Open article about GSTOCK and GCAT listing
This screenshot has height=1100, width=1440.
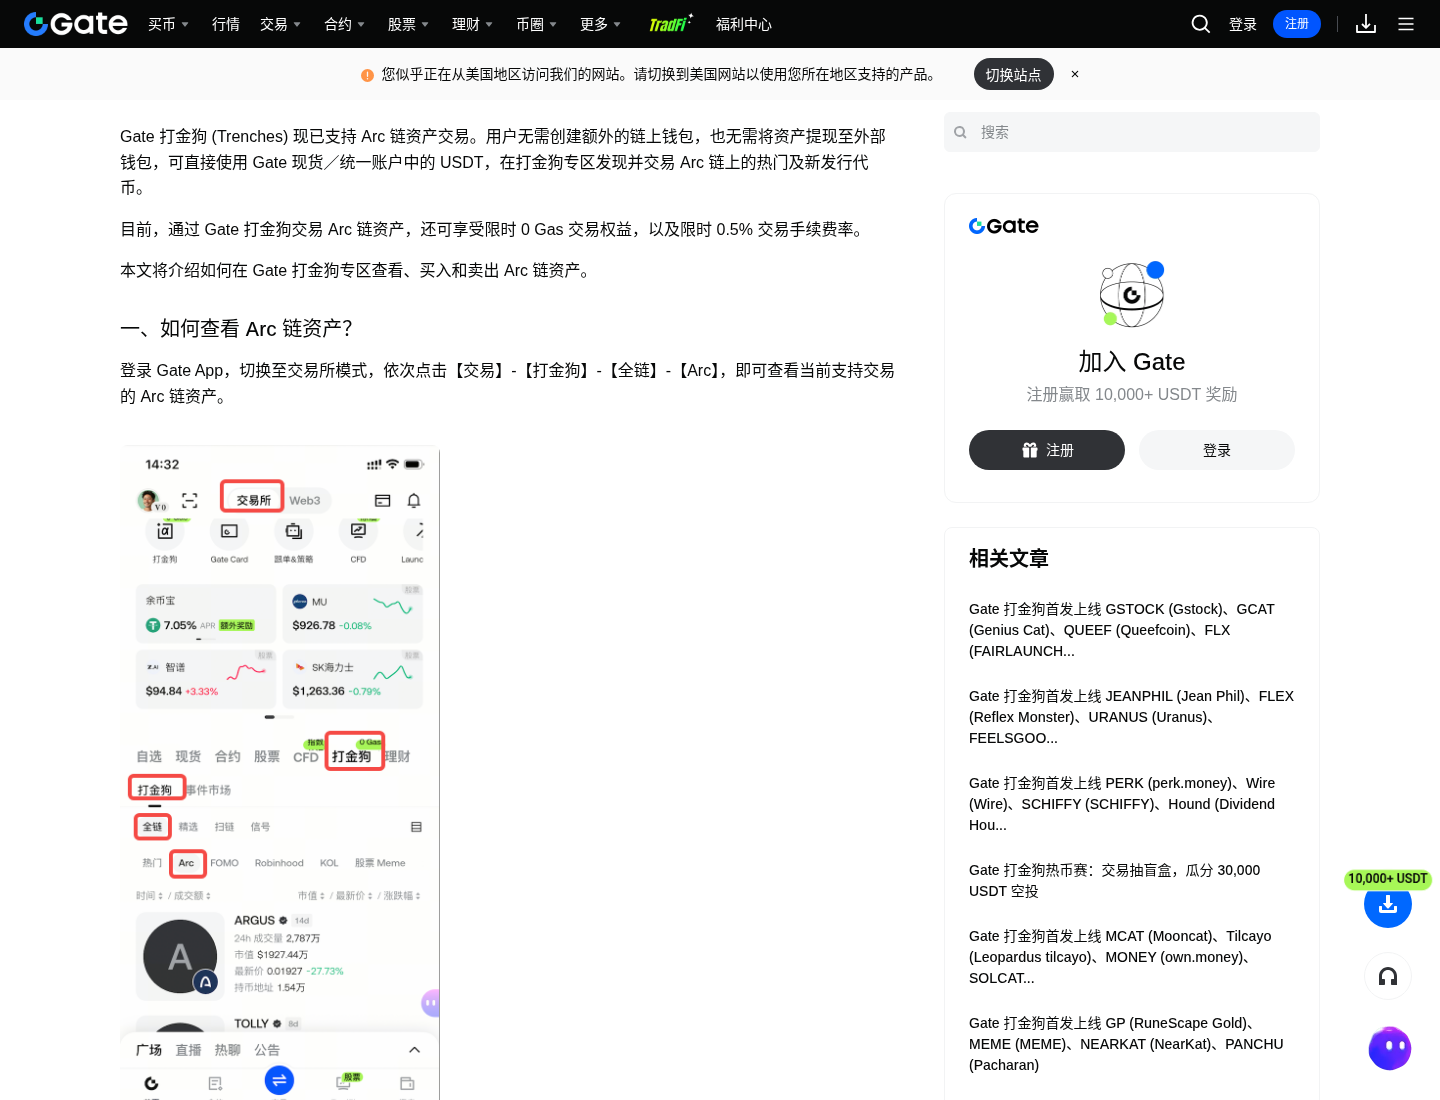(1132, 630)
